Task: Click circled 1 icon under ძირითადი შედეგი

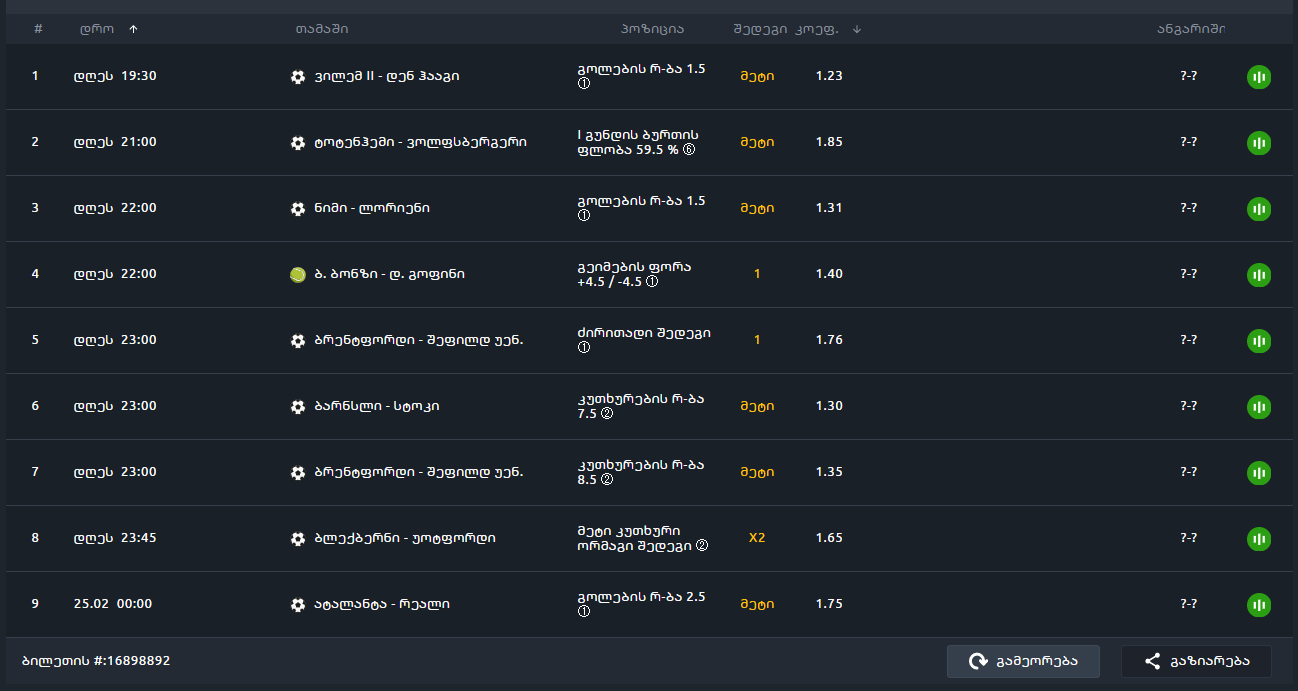Action: tap(584, 348)
